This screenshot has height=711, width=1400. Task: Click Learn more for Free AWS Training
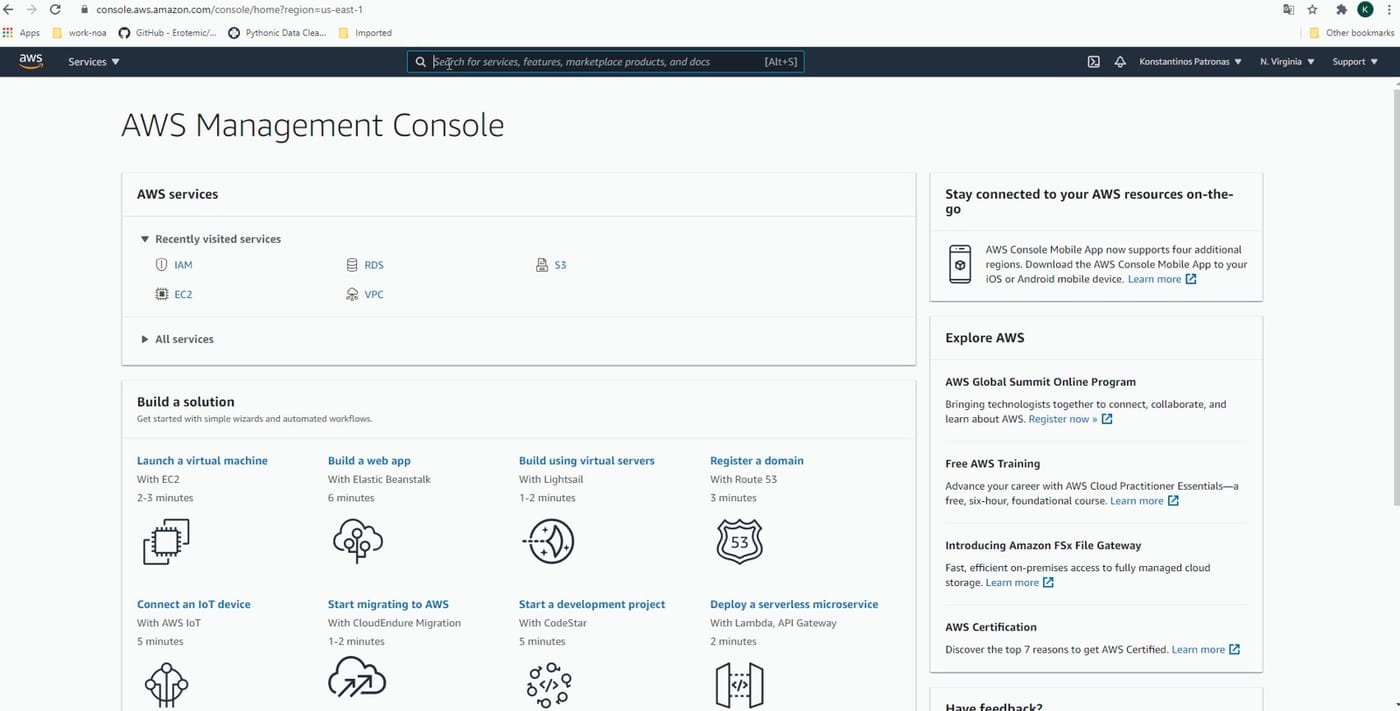(1144, 501)
